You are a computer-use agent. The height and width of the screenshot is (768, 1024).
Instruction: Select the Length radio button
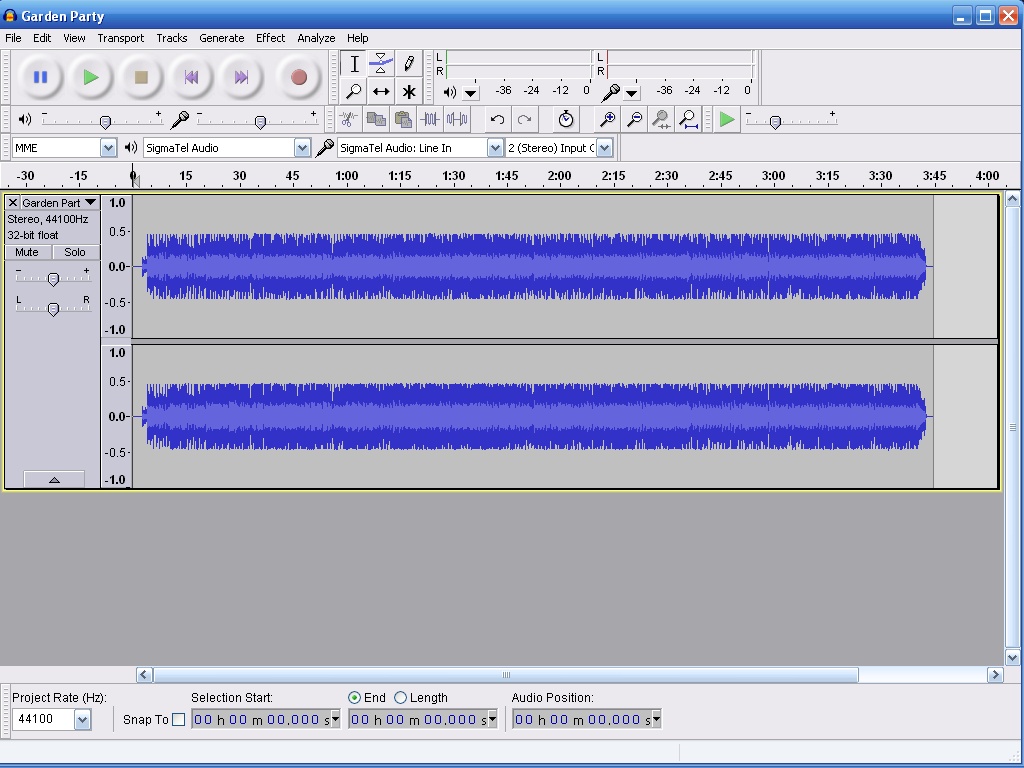coord(400,697)
